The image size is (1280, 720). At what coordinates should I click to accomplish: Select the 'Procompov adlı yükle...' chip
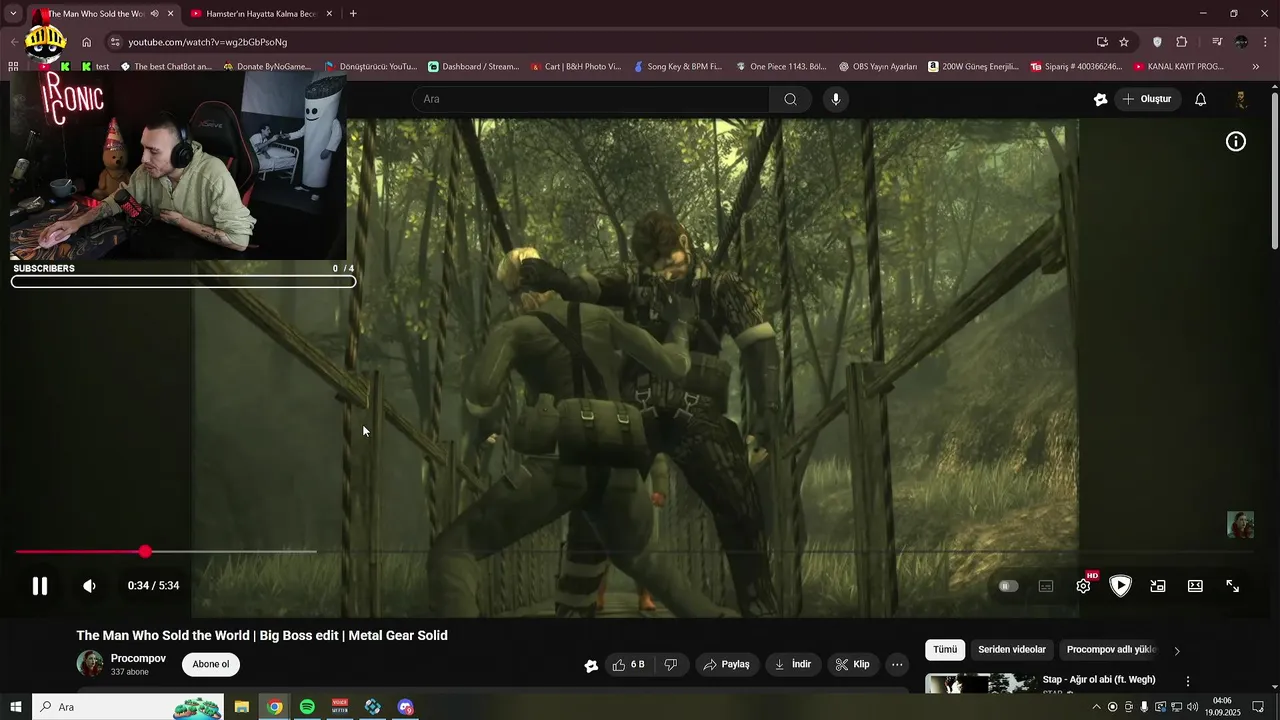pos(1110,650)
